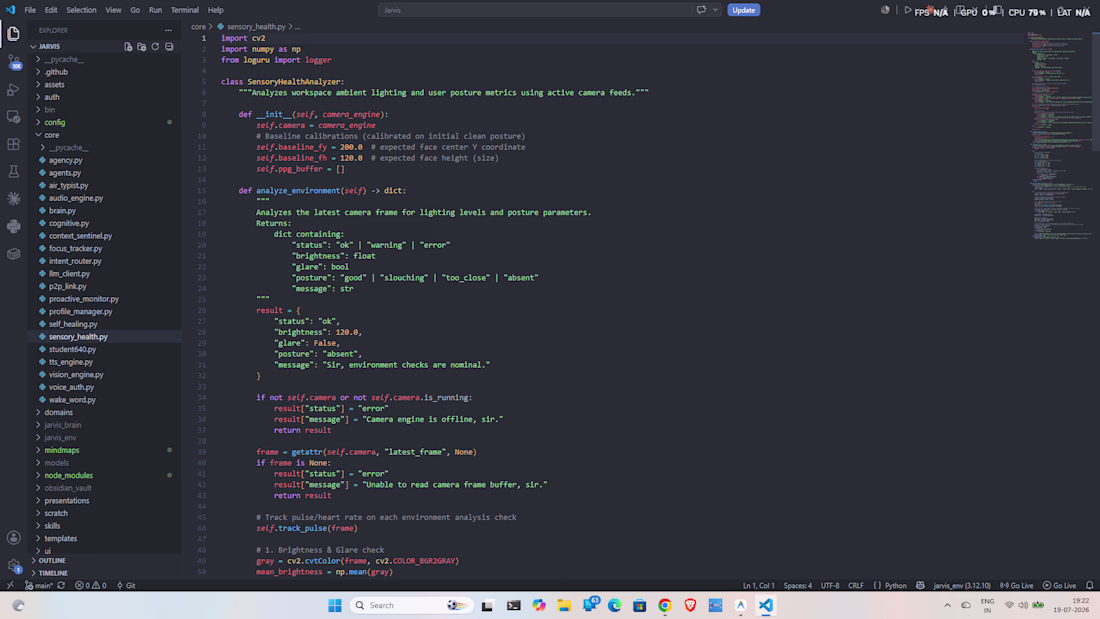Click jarvis_env (3.12.10) interpreter selector
Viewport: 1100px width, 619px height.
point(962,585)
